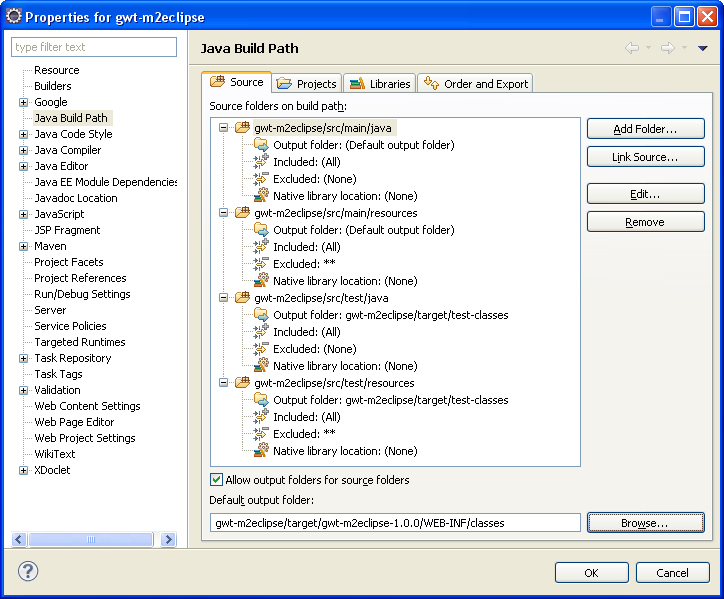Viewport: 724px width, 599px height.
Task: Open forward history dropdown arrow
Action: (684, 48)
